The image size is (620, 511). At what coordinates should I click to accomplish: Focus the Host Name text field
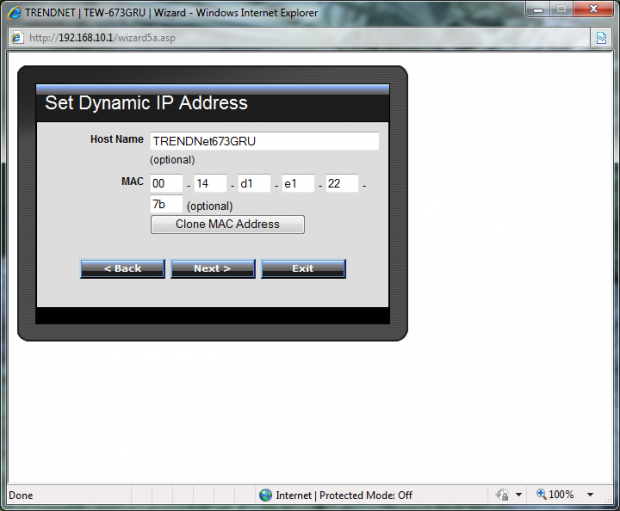click(265, 141)
